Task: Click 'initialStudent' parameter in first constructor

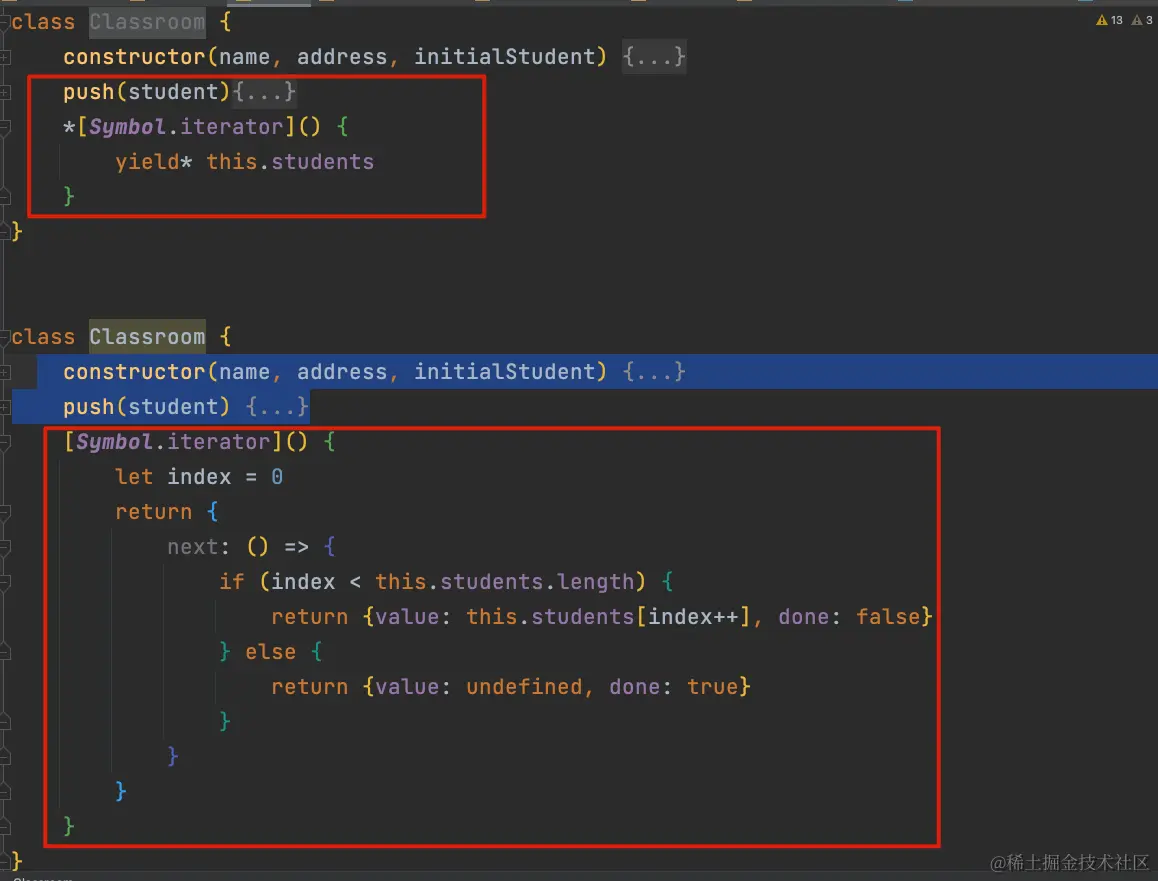Action: [x=504, y=57]
